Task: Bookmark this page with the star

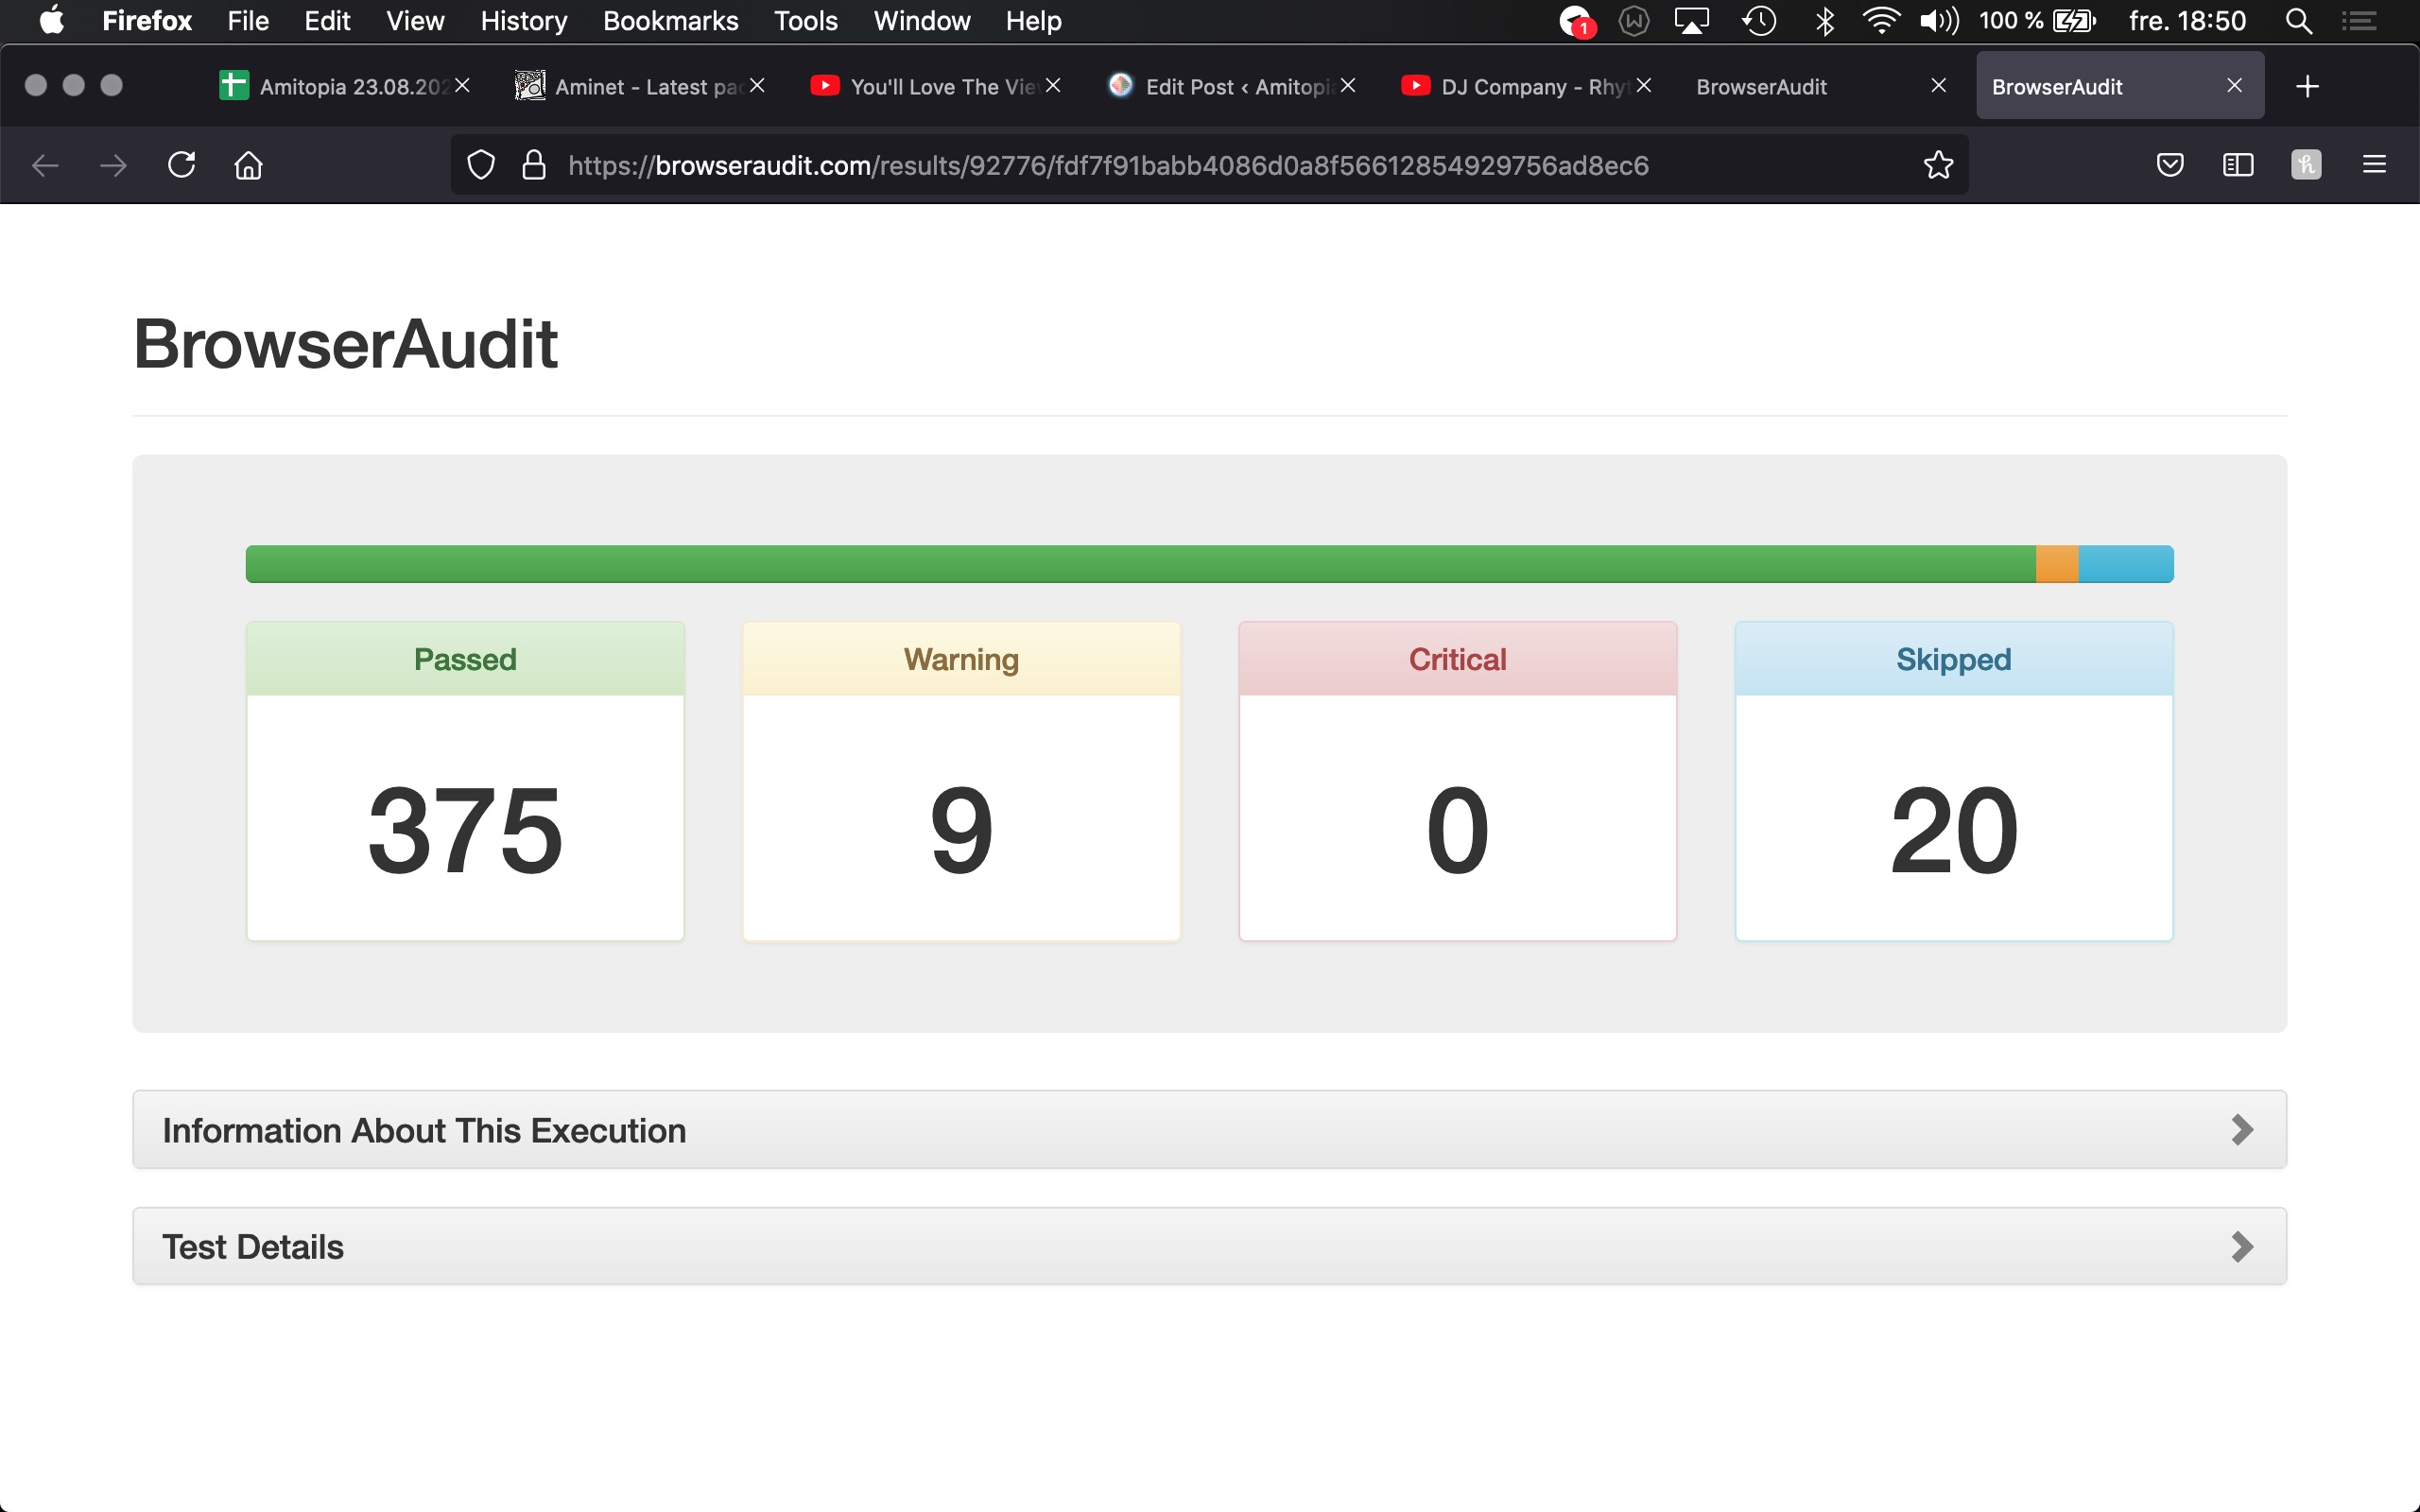Action: pyautogui.click(x=1938, y=165)
